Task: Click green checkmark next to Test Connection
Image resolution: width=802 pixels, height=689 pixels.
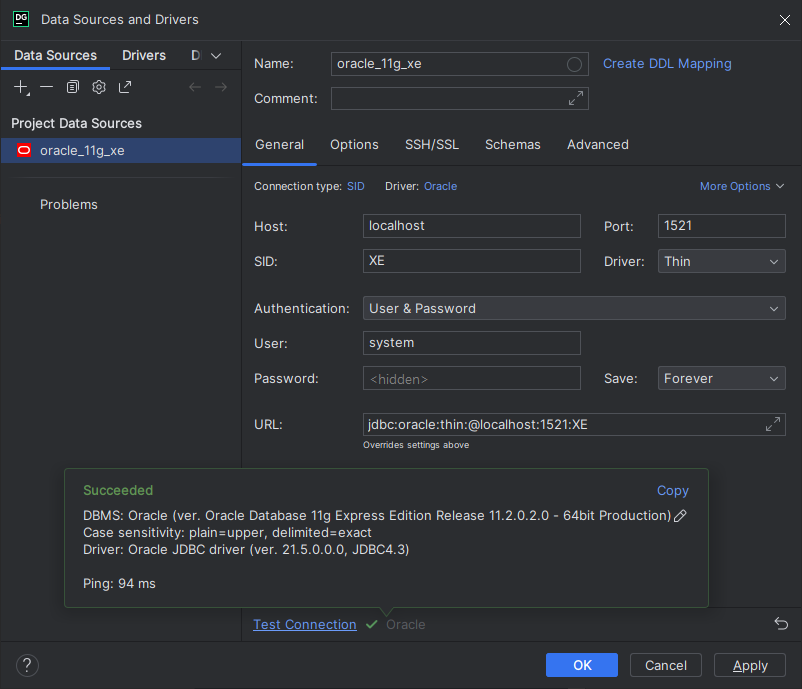Action: [x=372, y=625]
